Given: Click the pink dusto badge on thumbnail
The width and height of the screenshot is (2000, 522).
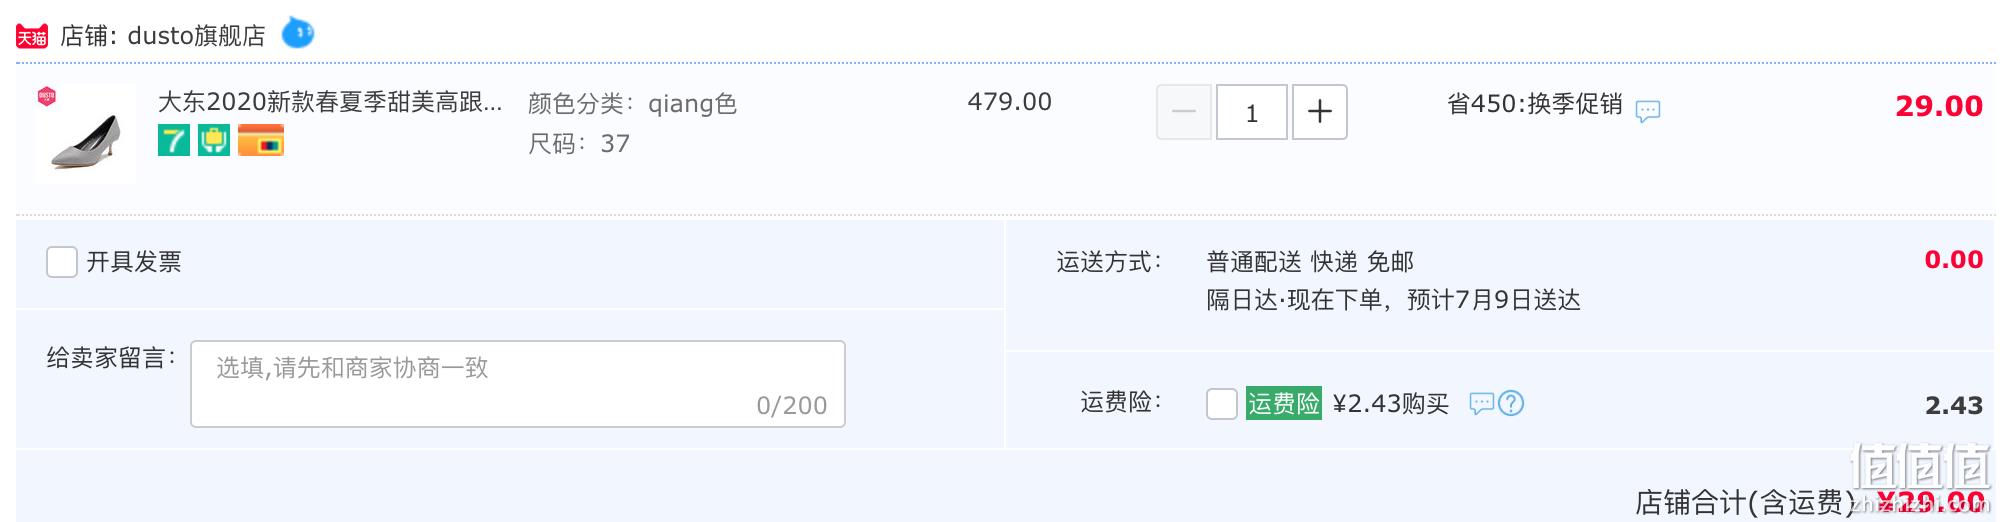Looking at the screenshot, I should 47,97.
